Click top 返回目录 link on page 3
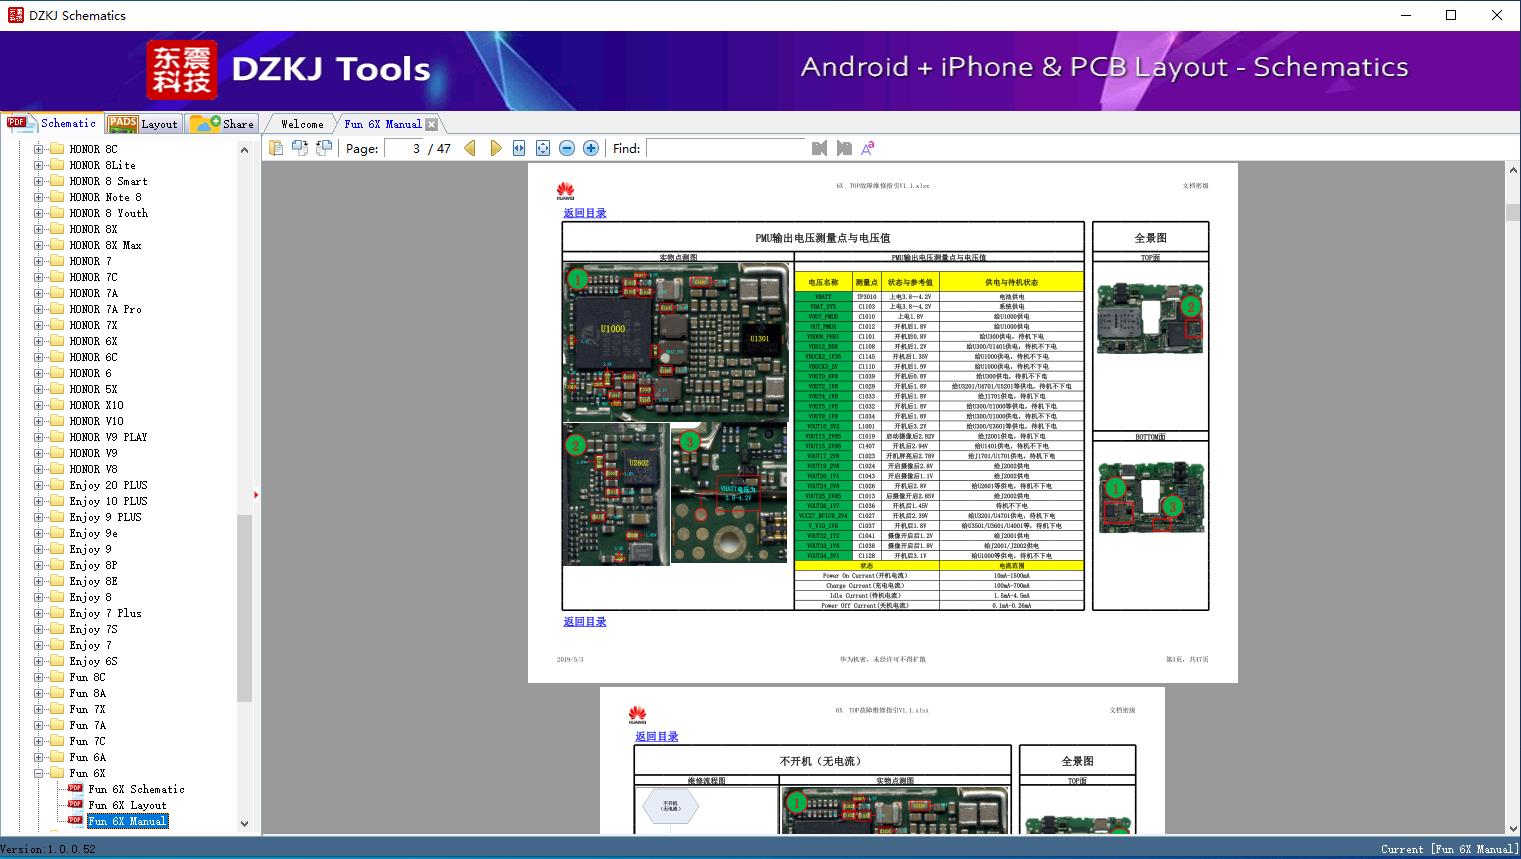The image size is (1521, 859). pyautogui.click(x=584, y=213)
